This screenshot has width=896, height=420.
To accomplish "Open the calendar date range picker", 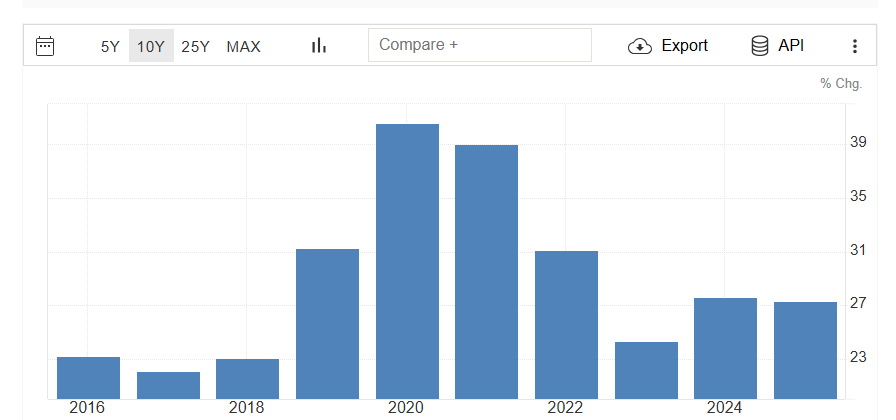I will (x=45, y=46).
